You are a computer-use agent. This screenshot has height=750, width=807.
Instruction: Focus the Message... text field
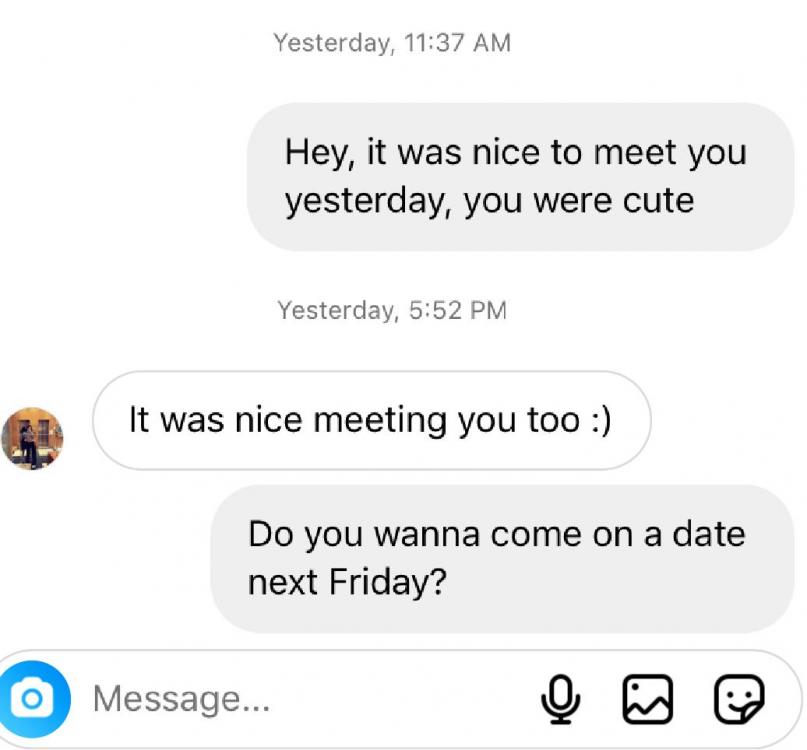pos(300,698)
